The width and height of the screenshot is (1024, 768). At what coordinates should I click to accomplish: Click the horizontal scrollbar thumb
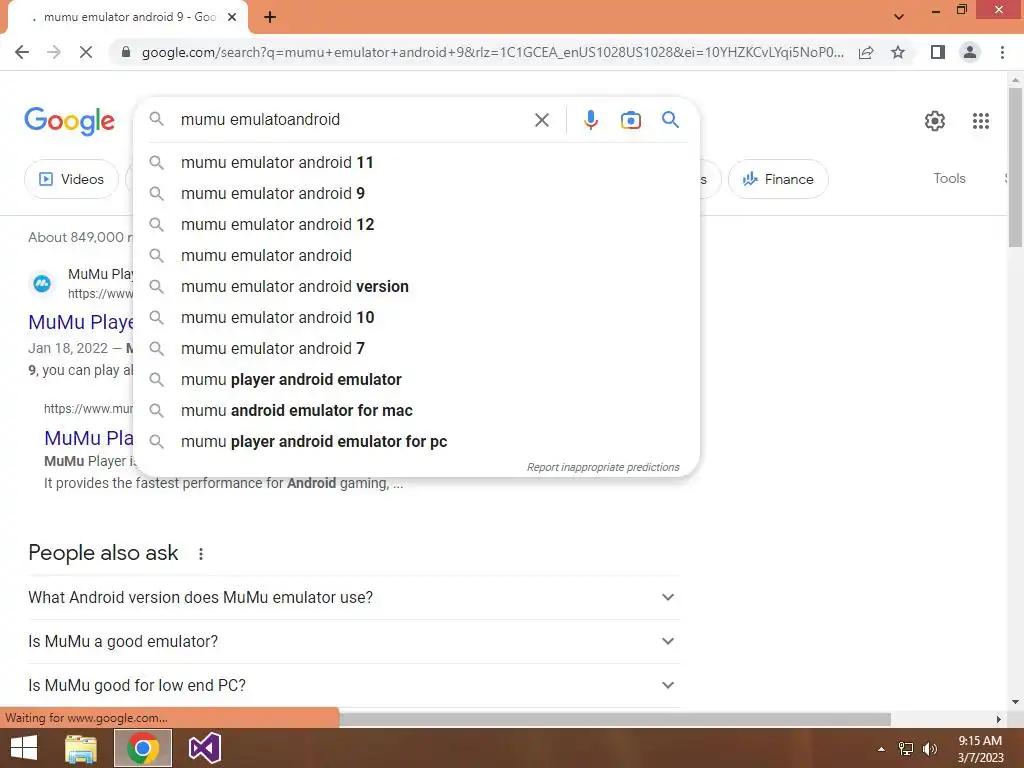(x=614, y=719)
